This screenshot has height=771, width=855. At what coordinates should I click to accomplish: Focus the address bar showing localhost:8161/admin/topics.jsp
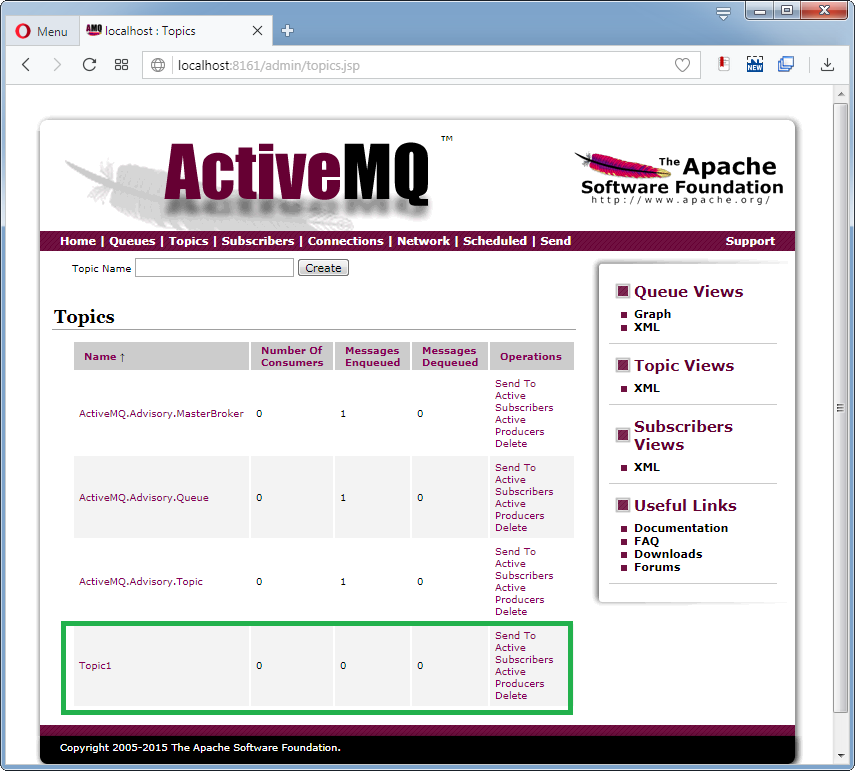pyautogui.click(x=421, y=65)
